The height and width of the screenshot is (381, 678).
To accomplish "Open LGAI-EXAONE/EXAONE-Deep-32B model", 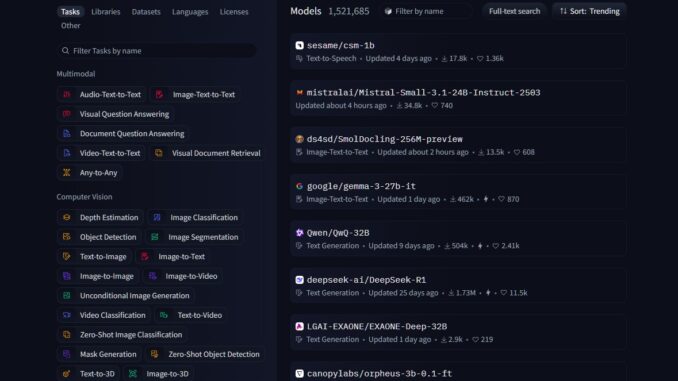I will (x=377, y=327).
